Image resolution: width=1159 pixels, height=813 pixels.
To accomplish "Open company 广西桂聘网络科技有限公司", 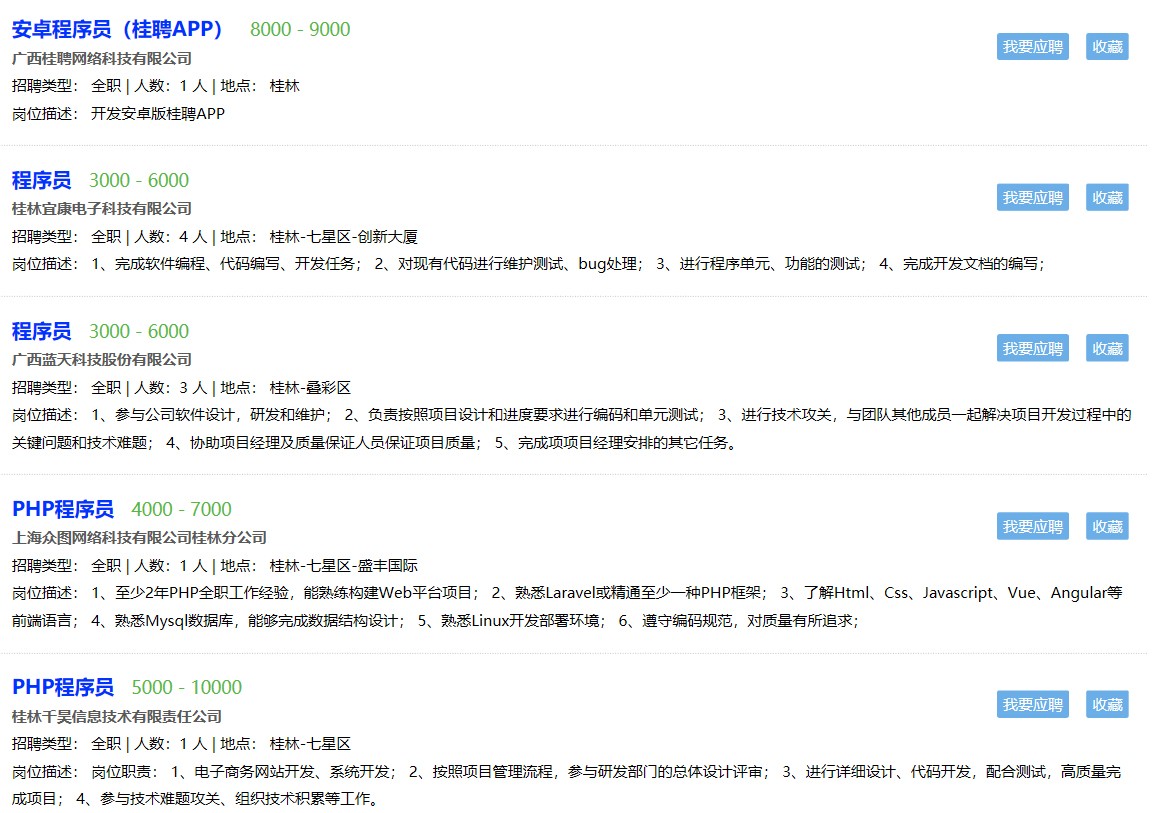I will [x=101, y=58].
